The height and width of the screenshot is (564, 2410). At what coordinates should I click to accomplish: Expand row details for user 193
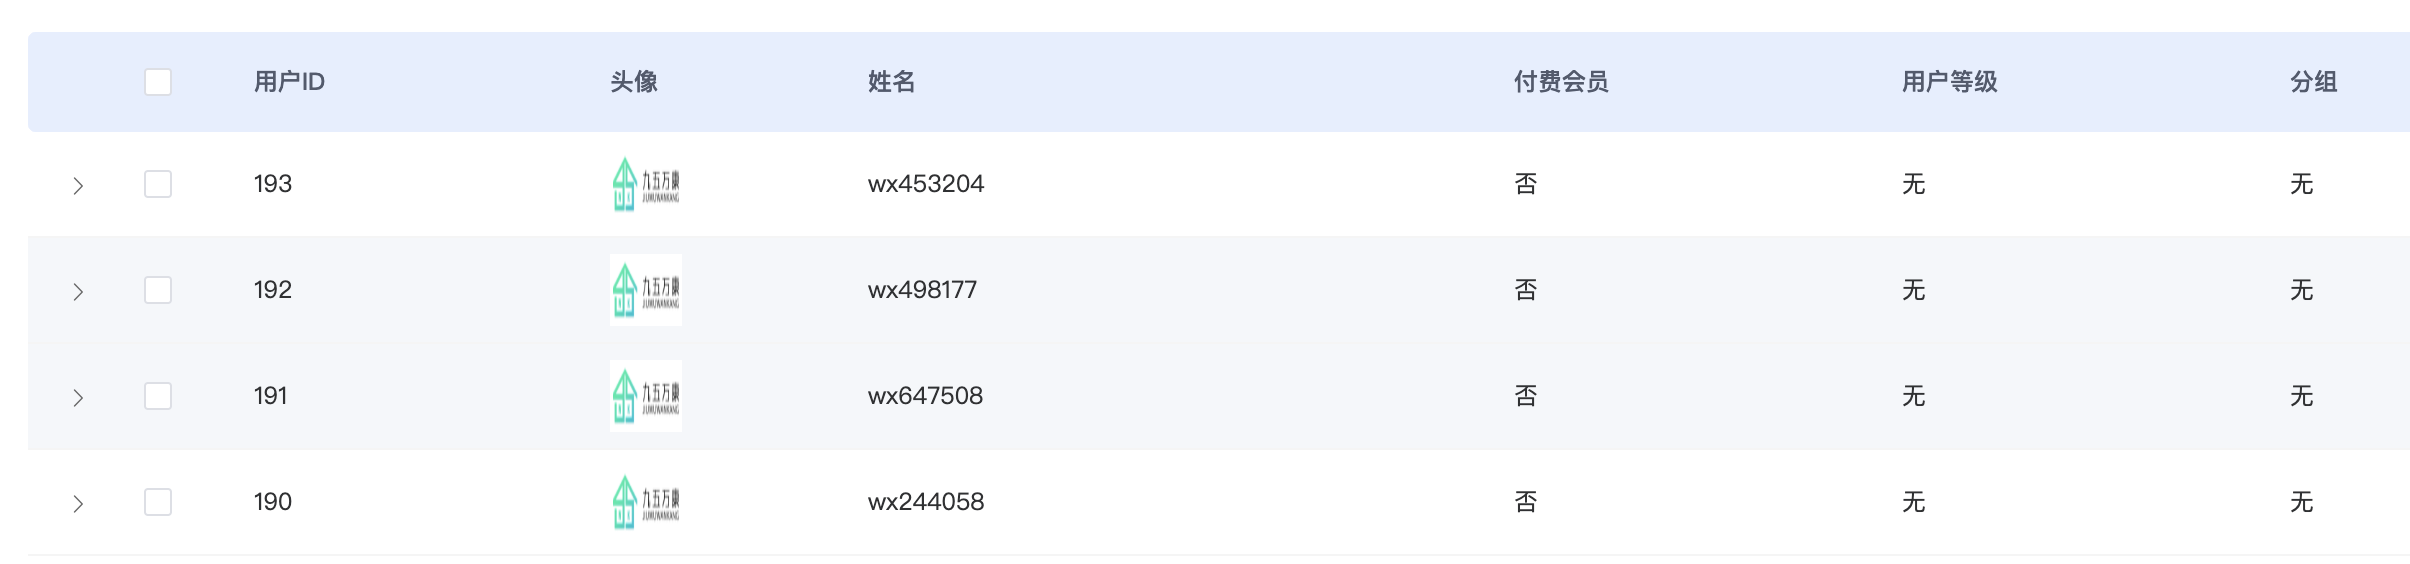[78, 186]
